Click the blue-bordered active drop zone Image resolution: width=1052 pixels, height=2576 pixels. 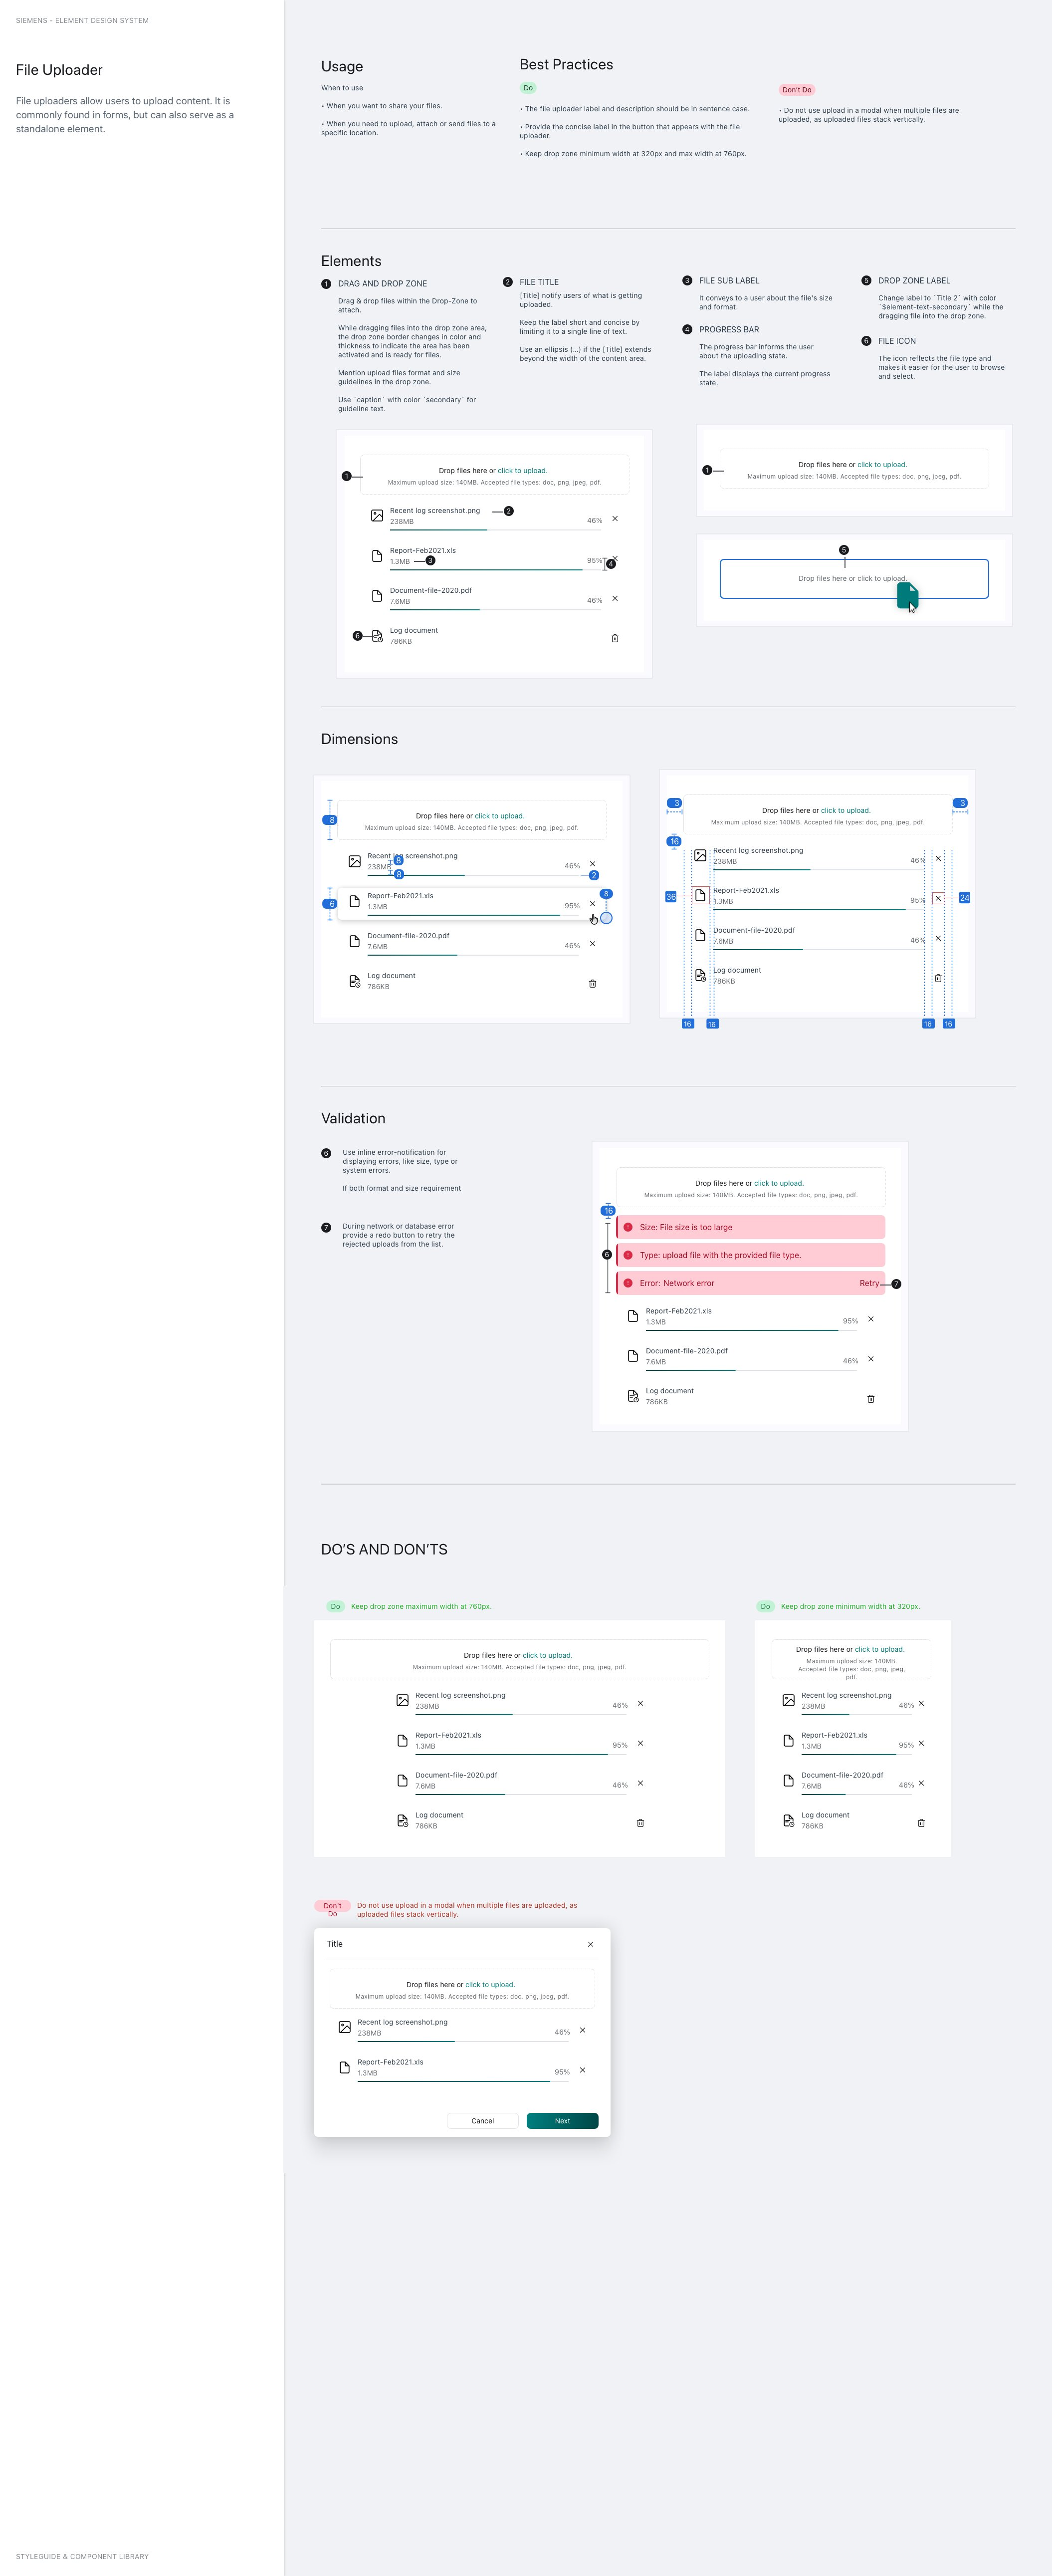tap(854, 579)
